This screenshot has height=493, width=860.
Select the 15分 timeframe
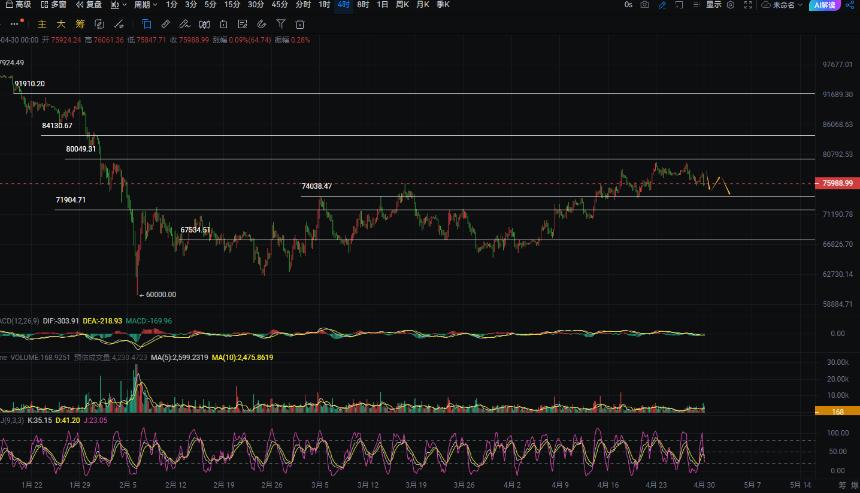(x=232, y=4)
